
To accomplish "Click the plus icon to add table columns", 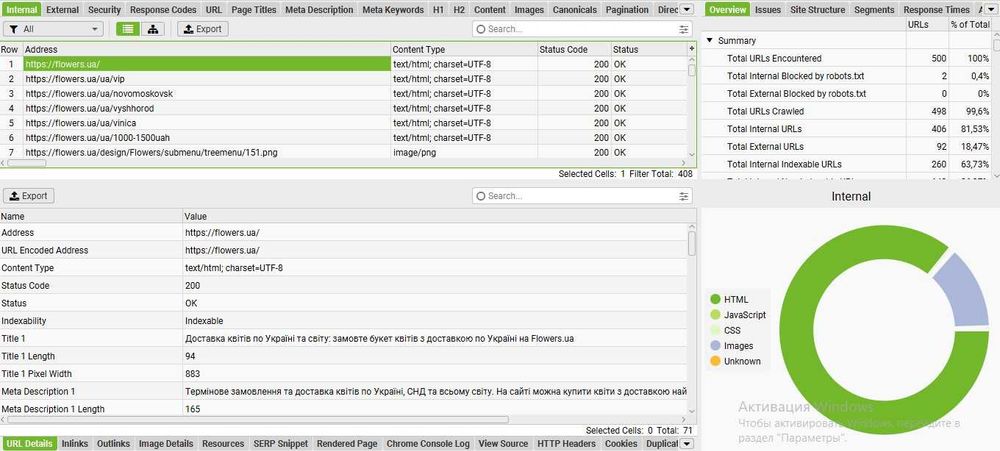I will click(692, 49).
